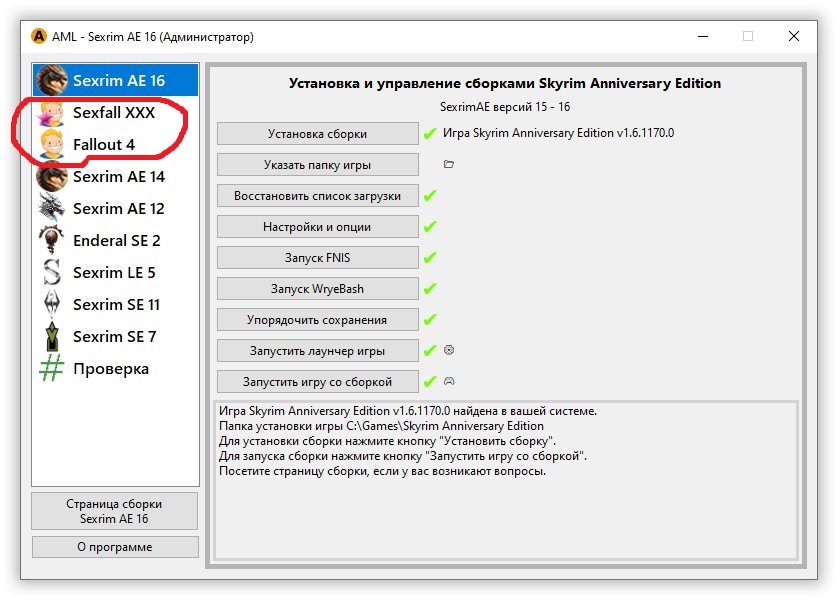Open the О программе button
The height and width of the screenshot is (600, 838).
coord(114,547)
